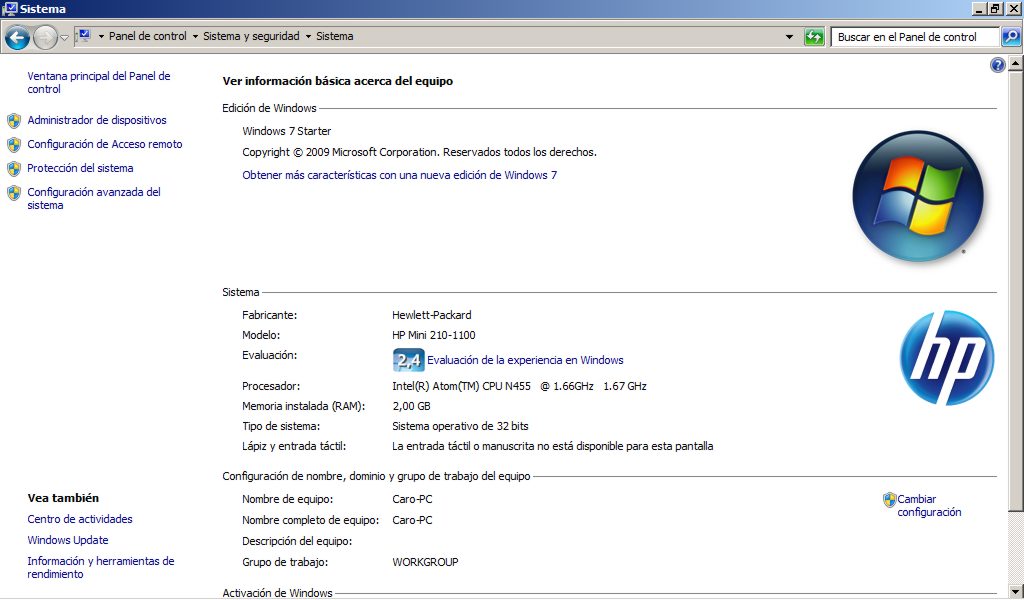Open Información y herramientas de rendimiento
1024x600 pixels.
pos(101,567)
